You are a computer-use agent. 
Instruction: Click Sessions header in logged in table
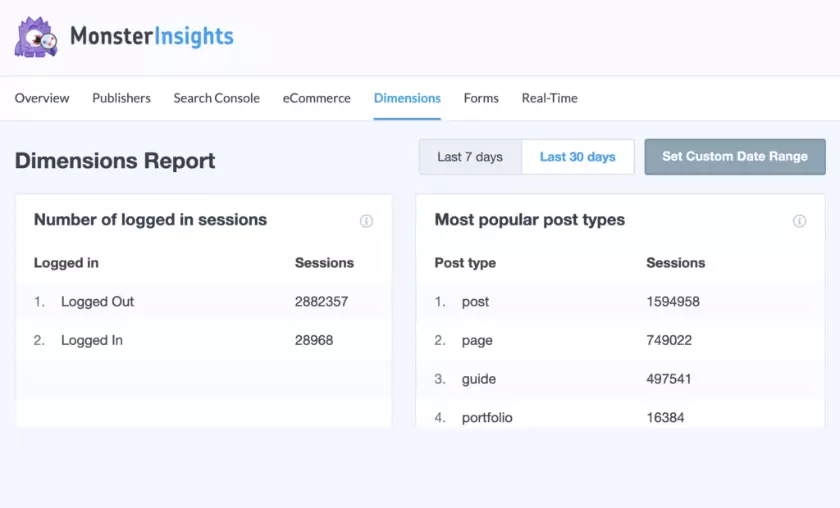tap(324, 263)
